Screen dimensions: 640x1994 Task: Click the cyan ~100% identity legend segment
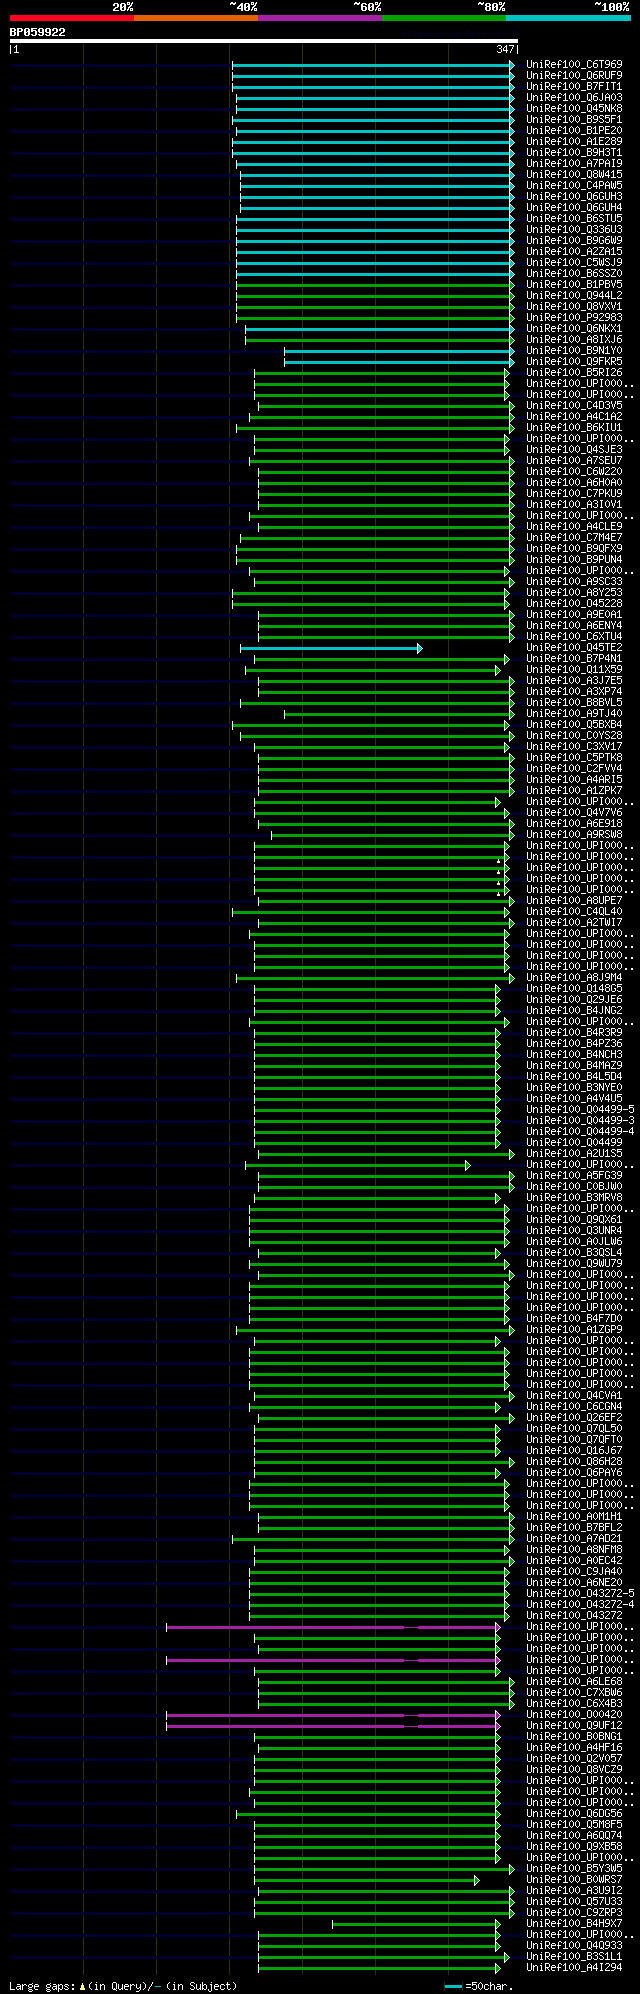click(568, 18)
